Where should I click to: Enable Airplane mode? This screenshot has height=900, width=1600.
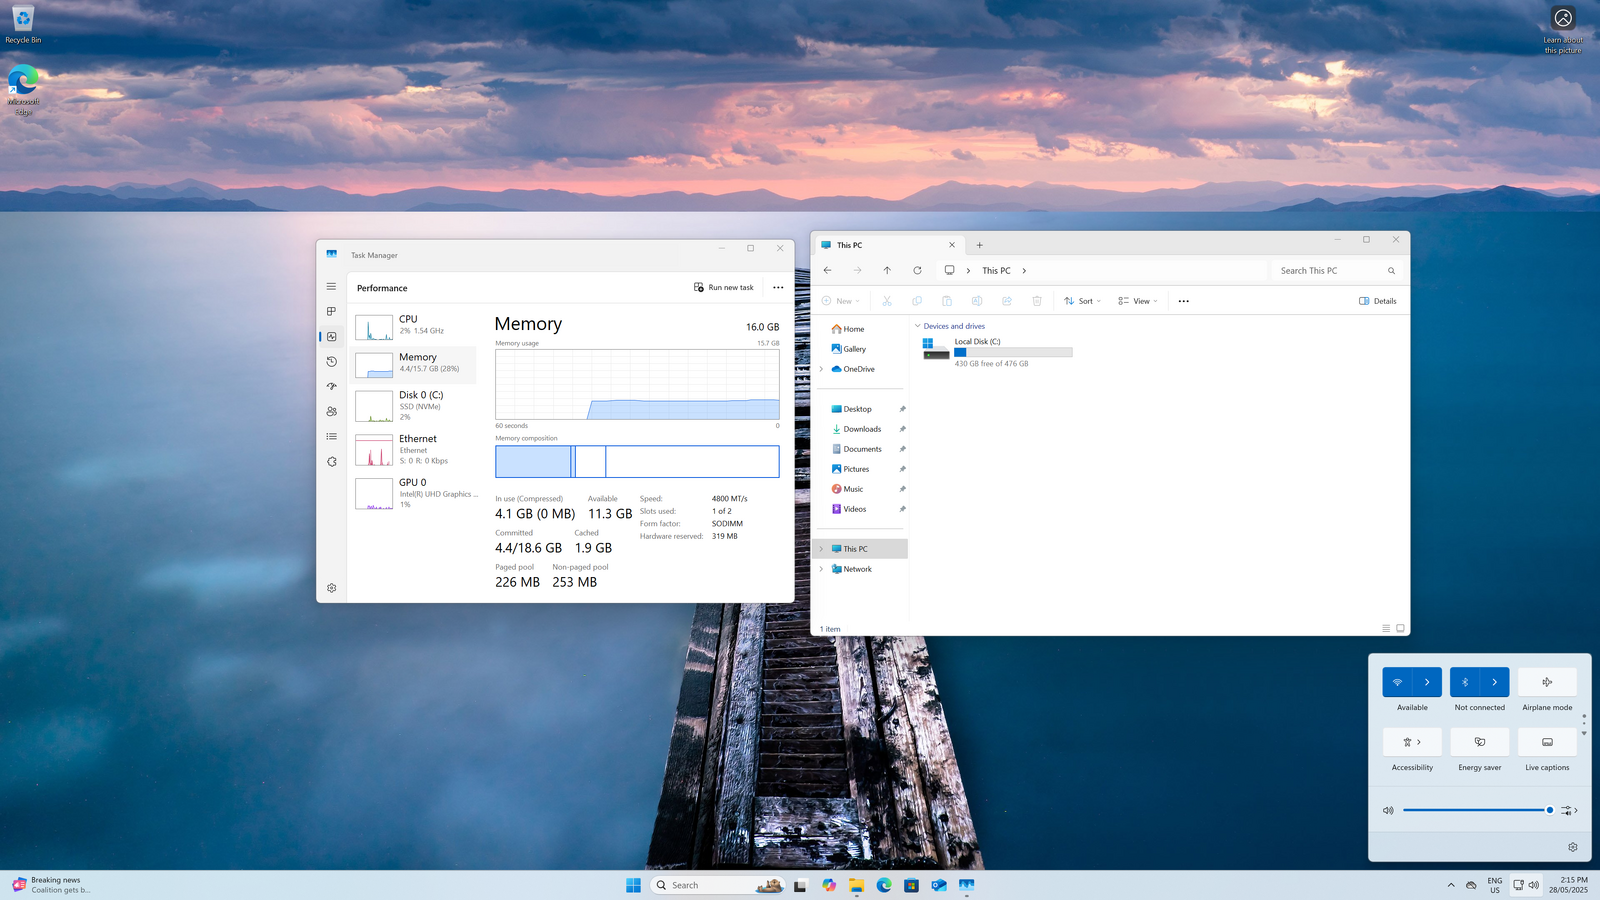[1547, 682]
